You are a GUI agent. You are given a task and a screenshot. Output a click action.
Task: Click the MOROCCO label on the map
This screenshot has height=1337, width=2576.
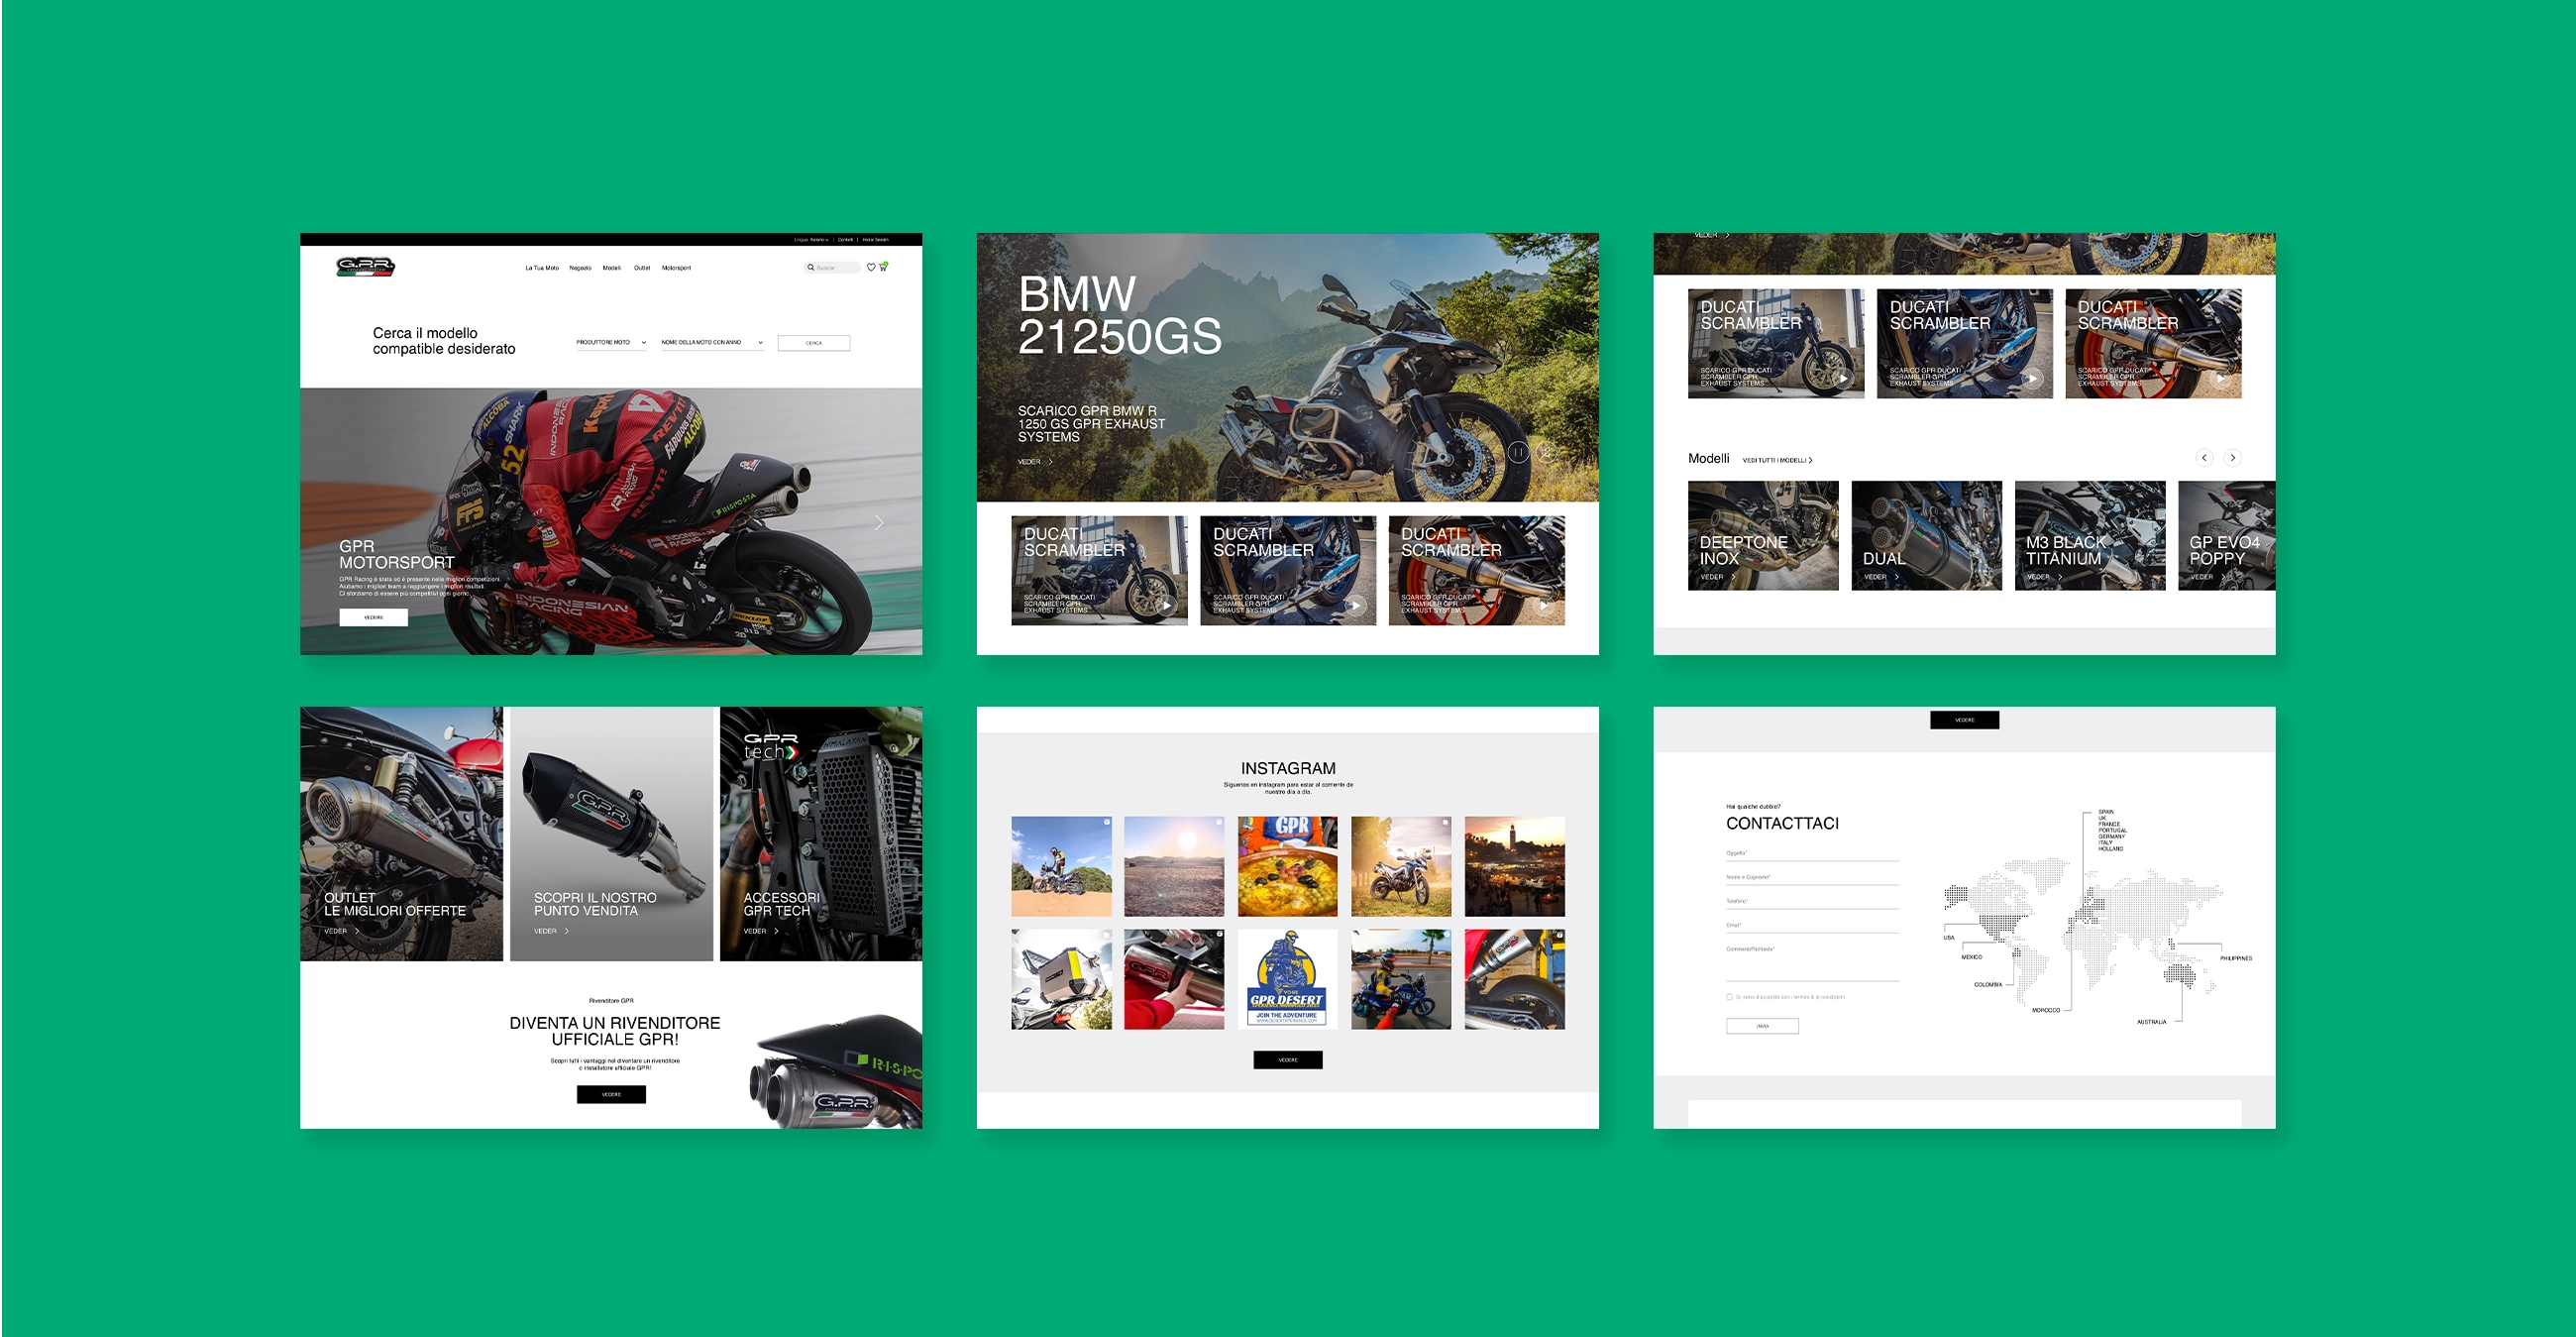pyautogui.click(x=2045, y=1010)
